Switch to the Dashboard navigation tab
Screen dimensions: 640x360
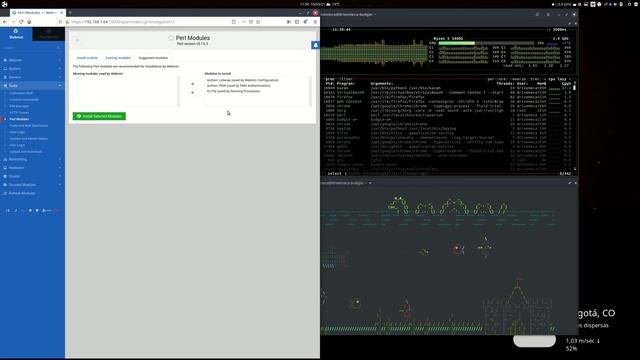point(49,34)
